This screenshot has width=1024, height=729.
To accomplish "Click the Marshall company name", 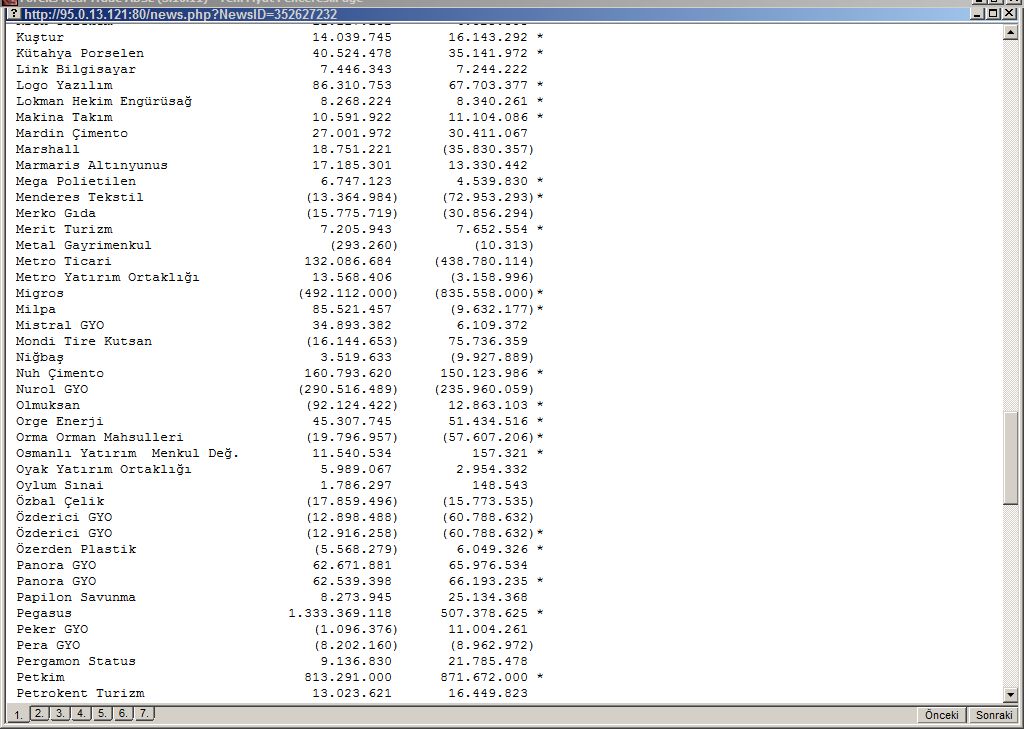I will (x=48, y=149).
